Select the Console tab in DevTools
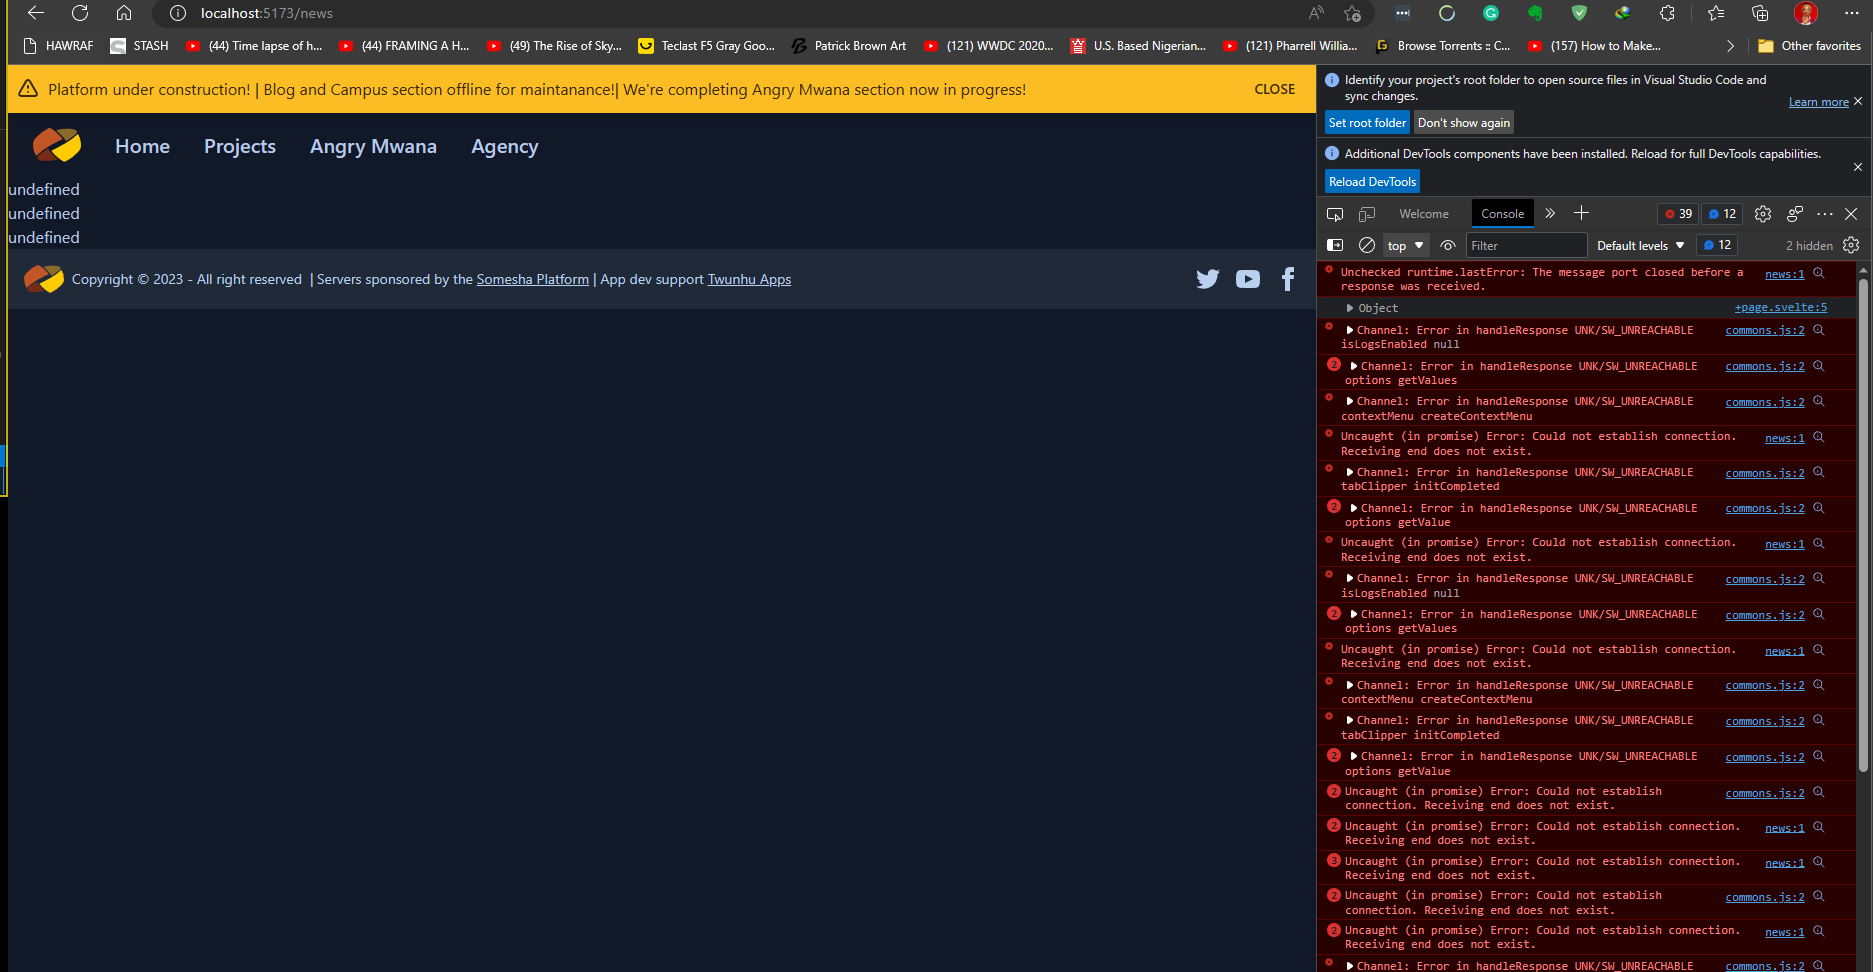The image size is (1873, 972). tap(1503, 214)
